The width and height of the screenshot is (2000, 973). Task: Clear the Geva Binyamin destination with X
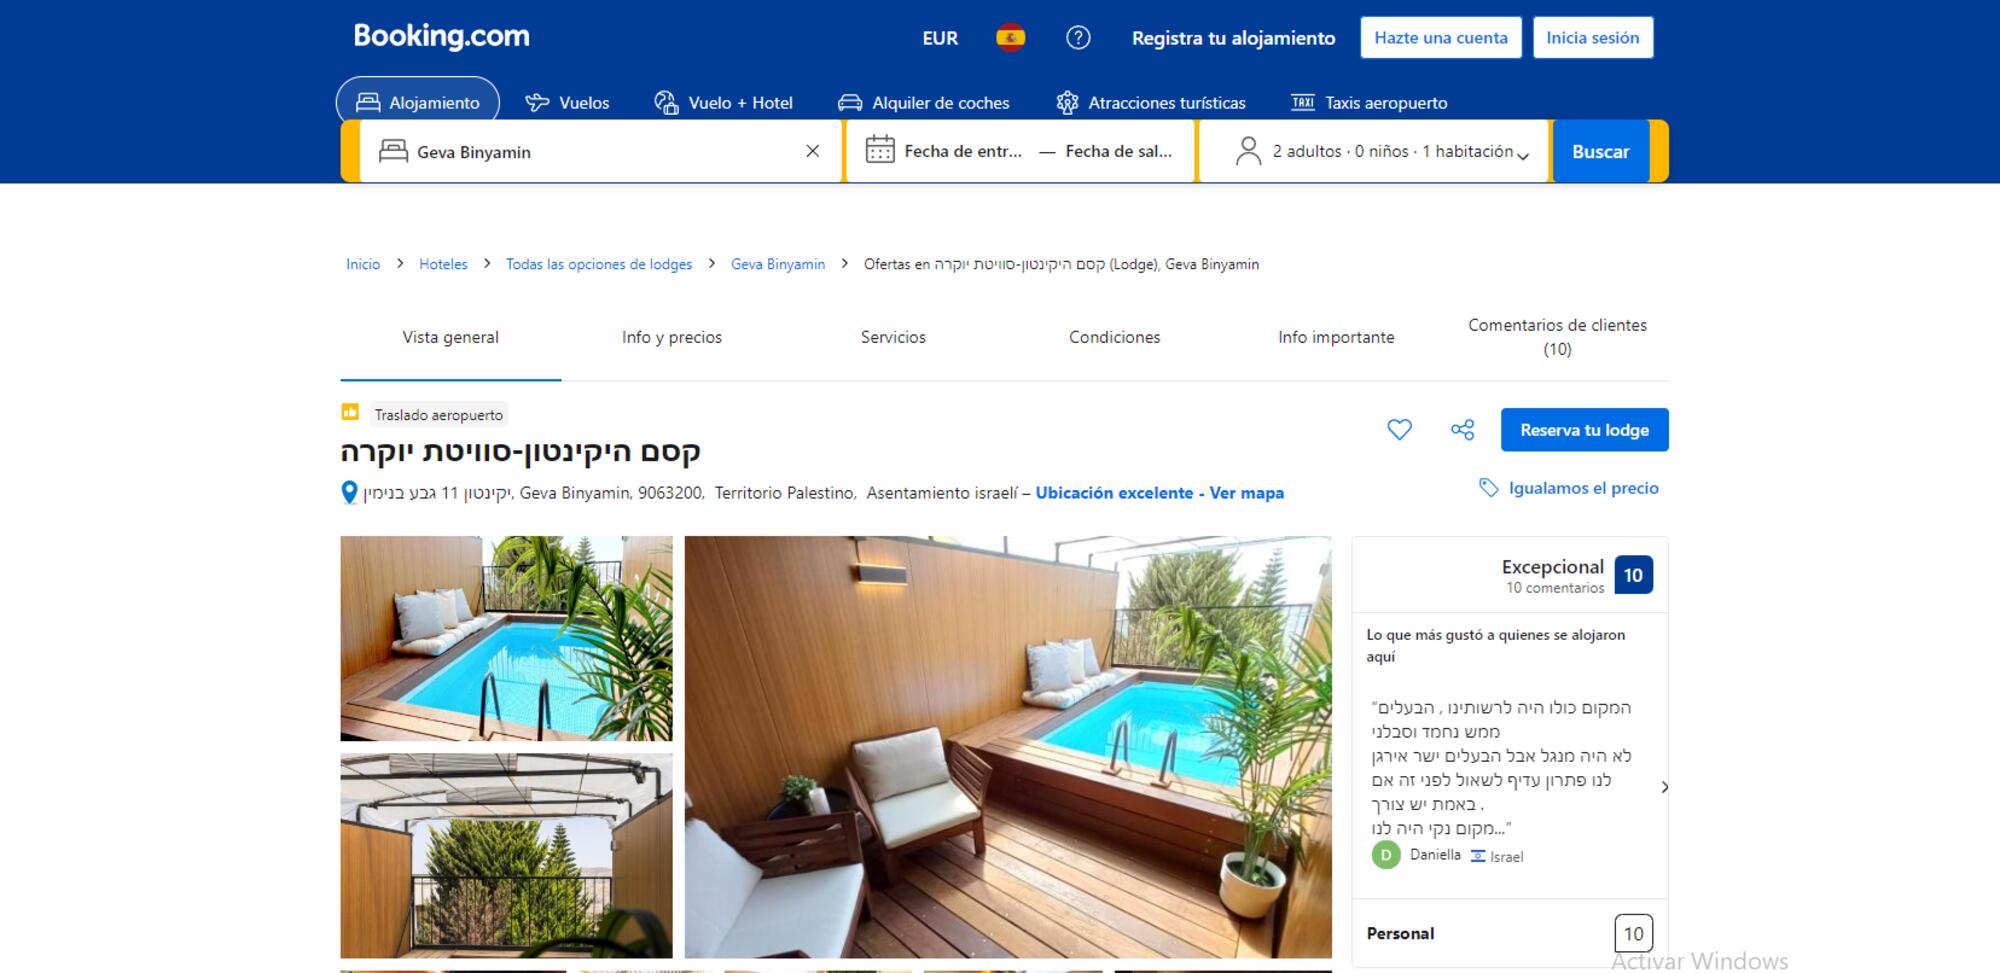(x=812, y=151)
